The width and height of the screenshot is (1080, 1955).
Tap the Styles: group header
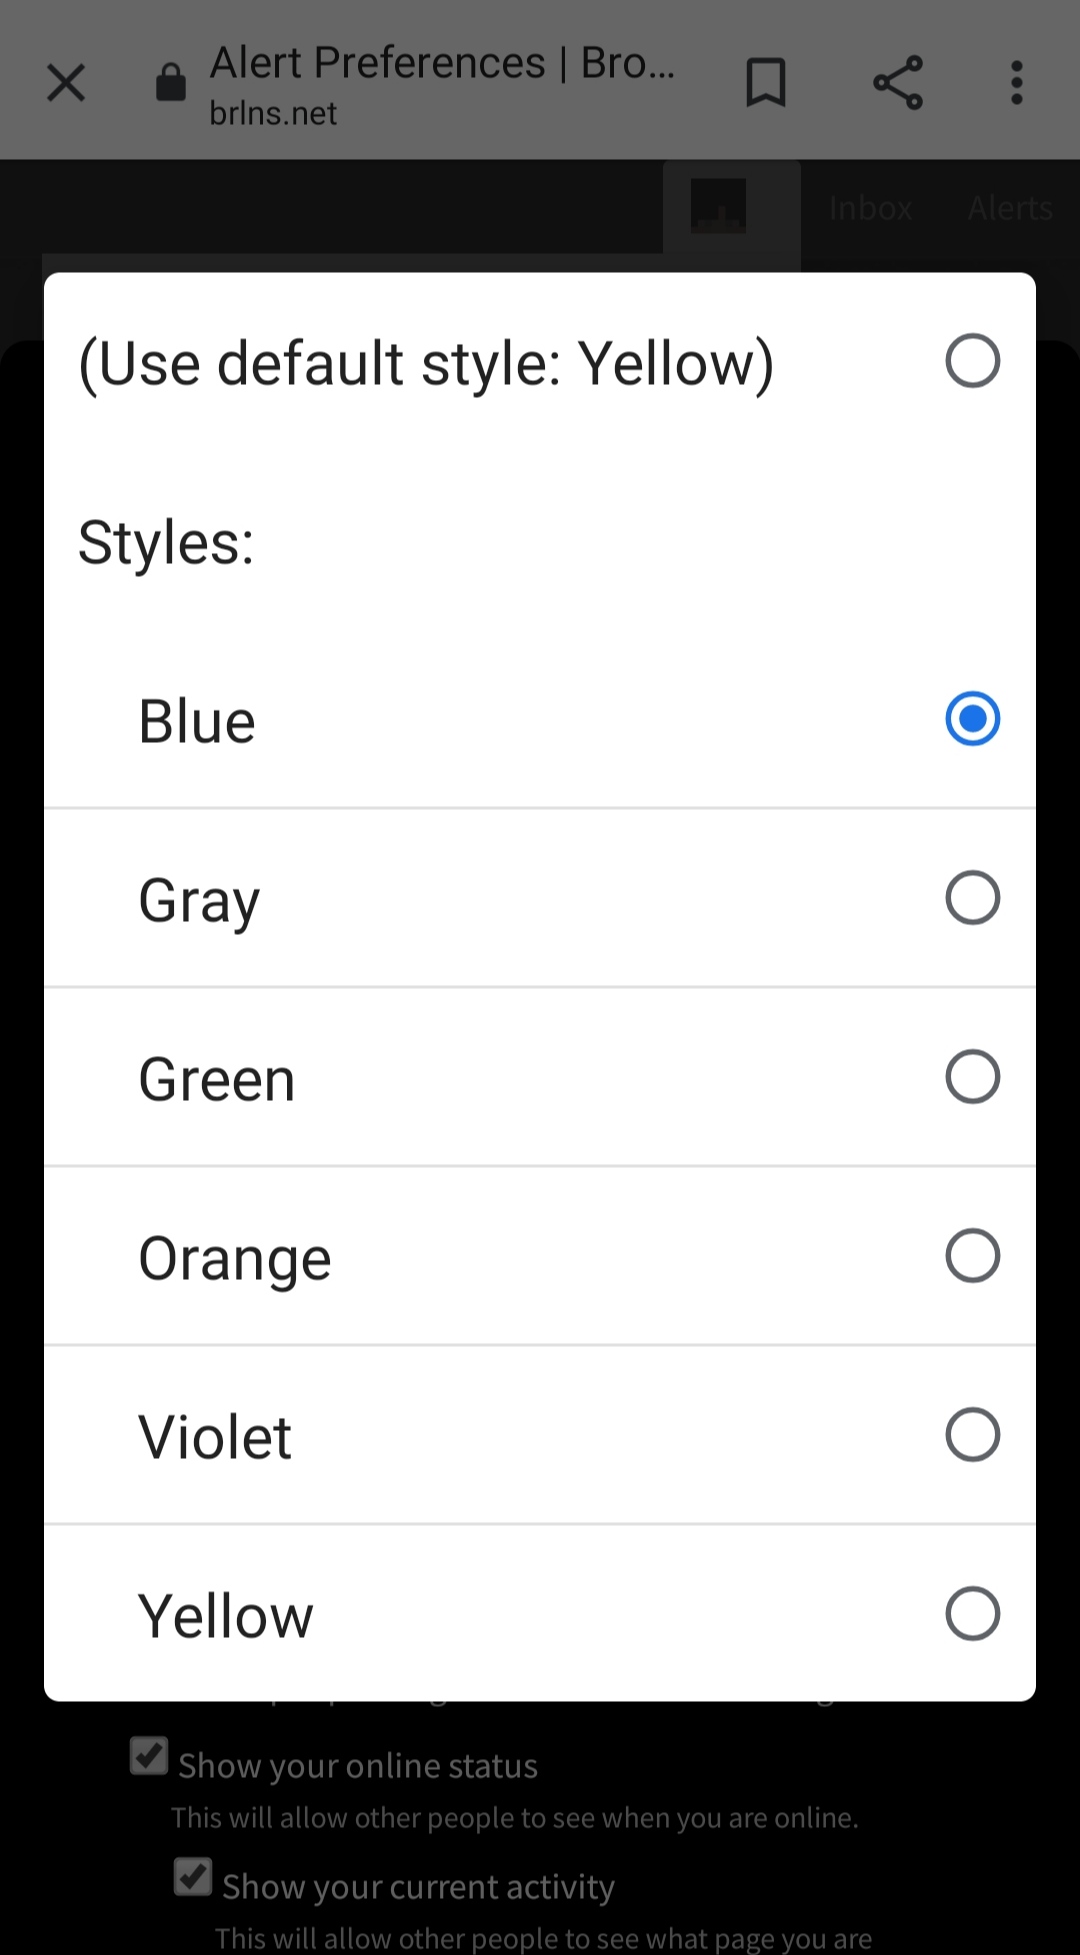tap(166, 542)
